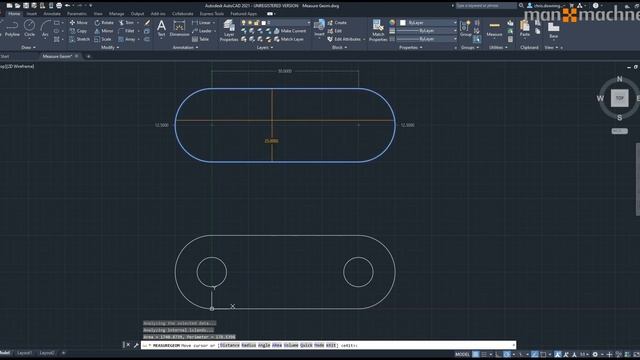This screenshot has width=640, height=360.
Task: Click the Rotate tool
Action: 104,23
